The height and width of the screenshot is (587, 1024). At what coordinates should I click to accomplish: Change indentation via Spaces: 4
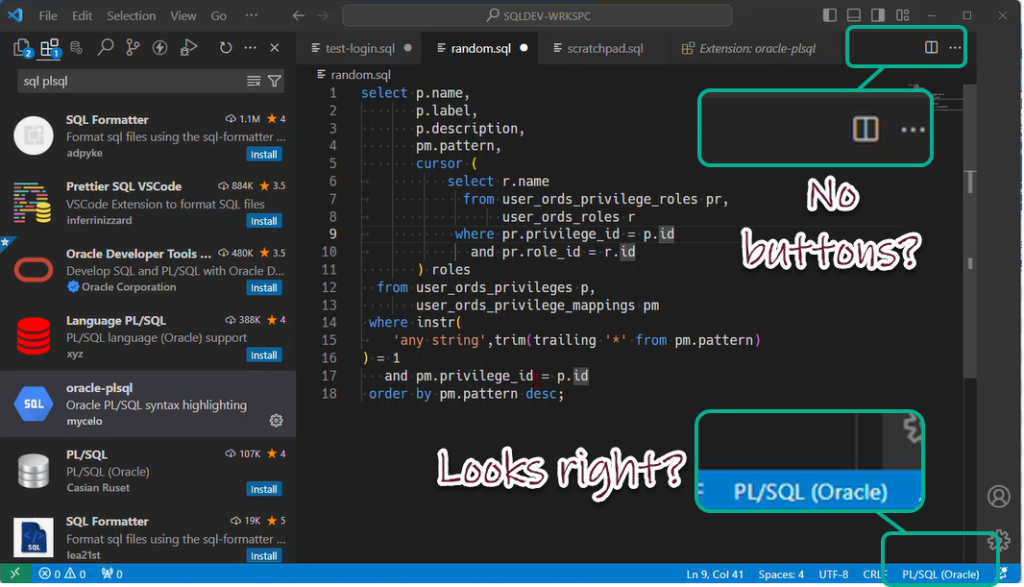(x=781, y=575)
